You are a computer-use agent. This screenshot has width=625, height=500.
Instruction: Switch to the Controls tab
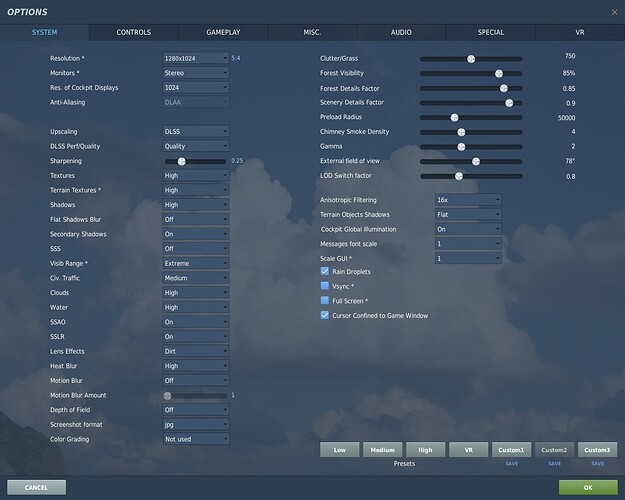click(134, 33)
